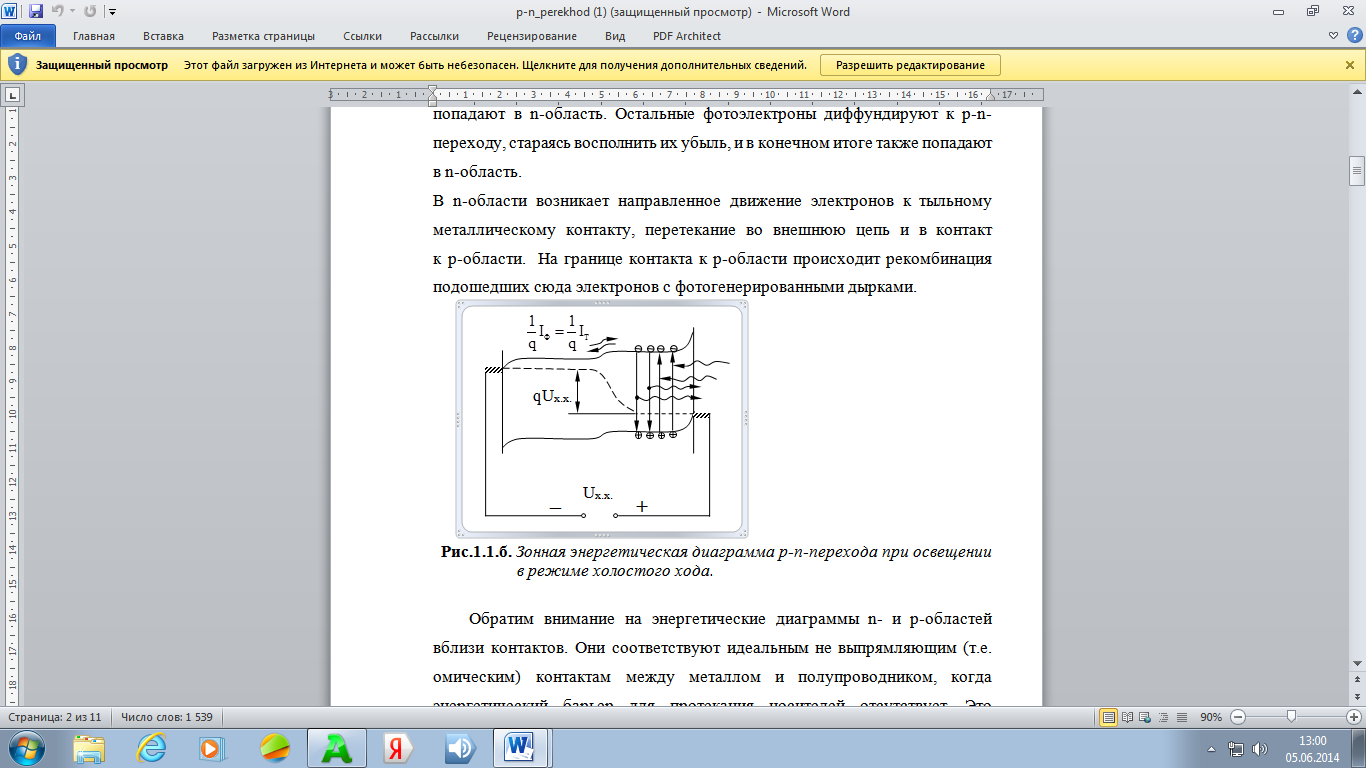Click the Undo arrow in Quick Access Toolbar
Image resolution: width=1366 pixels, height=768 pixels.
(57, 11)
